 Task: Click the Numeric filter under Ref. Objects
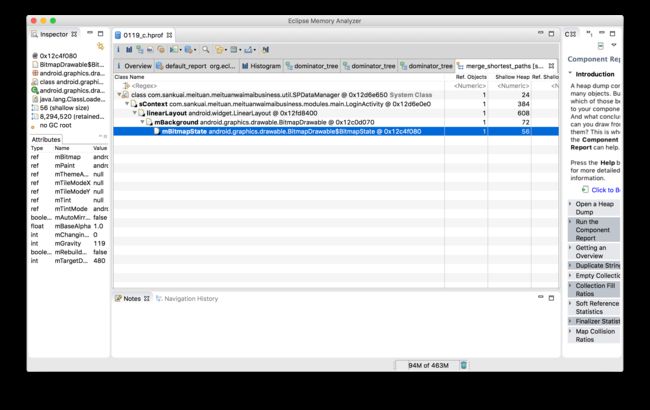(x=469, y=86)
